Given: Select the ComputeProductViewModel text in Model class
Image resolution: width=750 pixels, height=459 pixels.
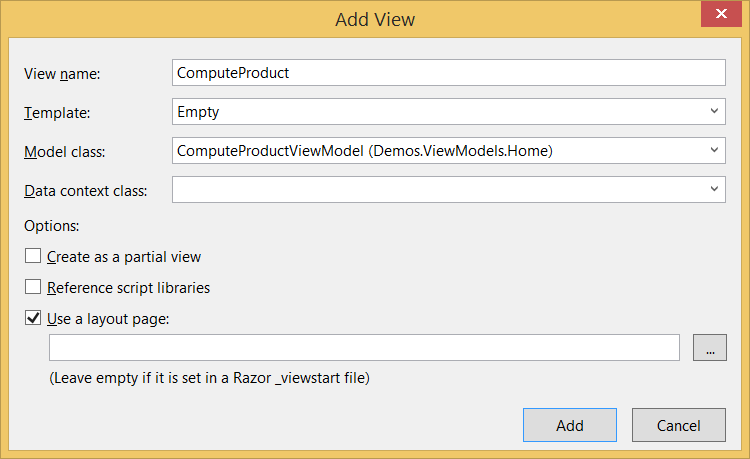Looking at the screenshot, I should [x=365, y=151].
